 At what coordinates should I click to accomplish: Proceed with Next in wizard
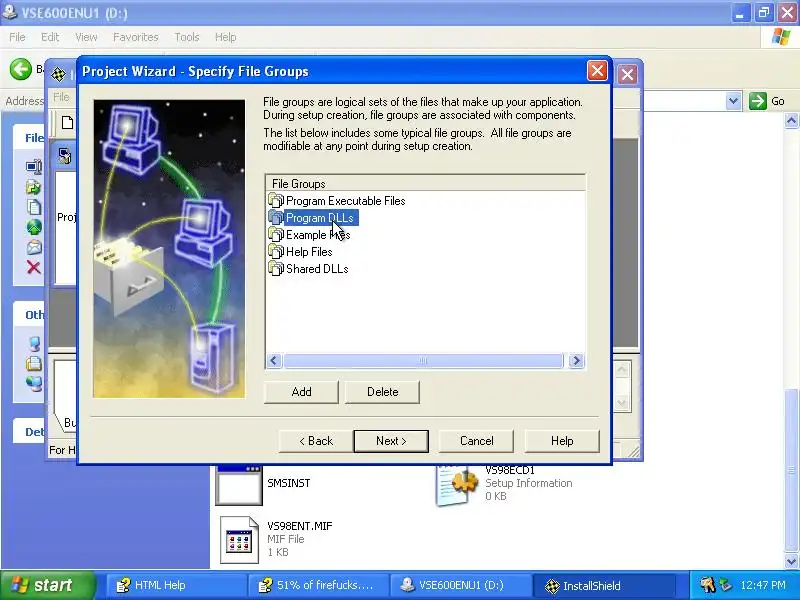click(x=391, y=441)
